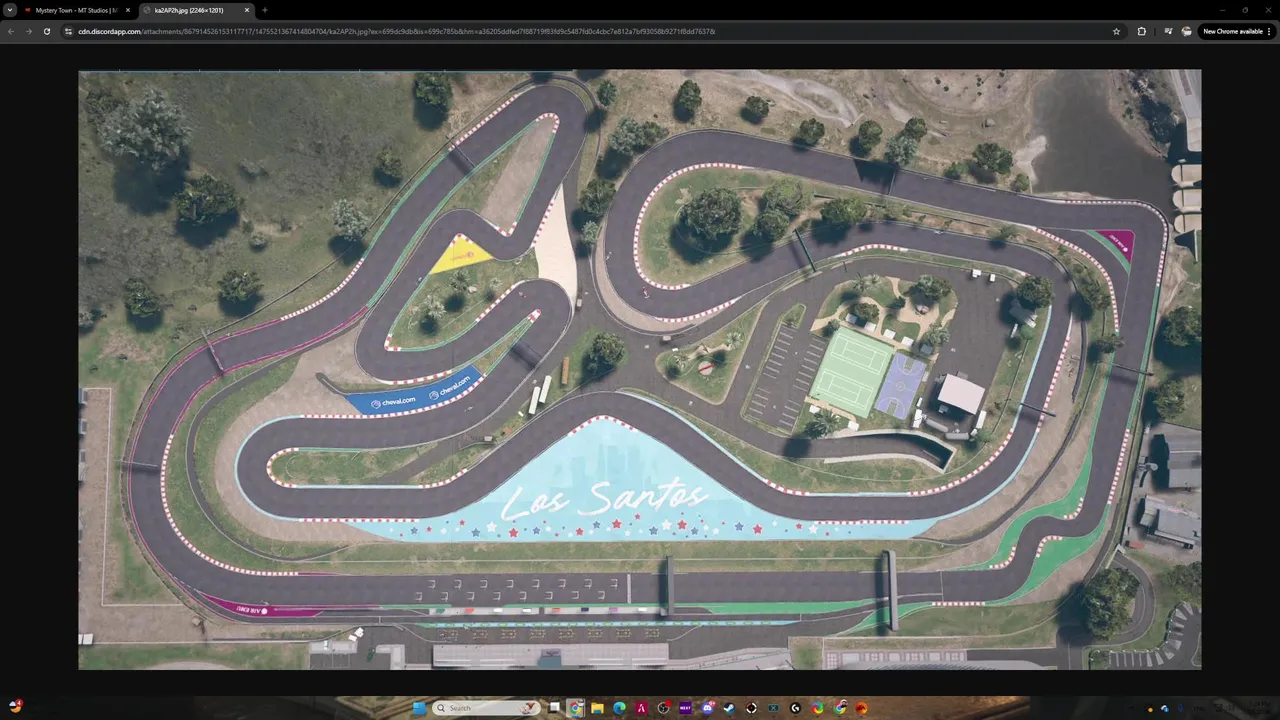Open the red A app on the taskbar
Viewport: 1280px width, 720px height.
pyautogui.click(x=641, y=708)
